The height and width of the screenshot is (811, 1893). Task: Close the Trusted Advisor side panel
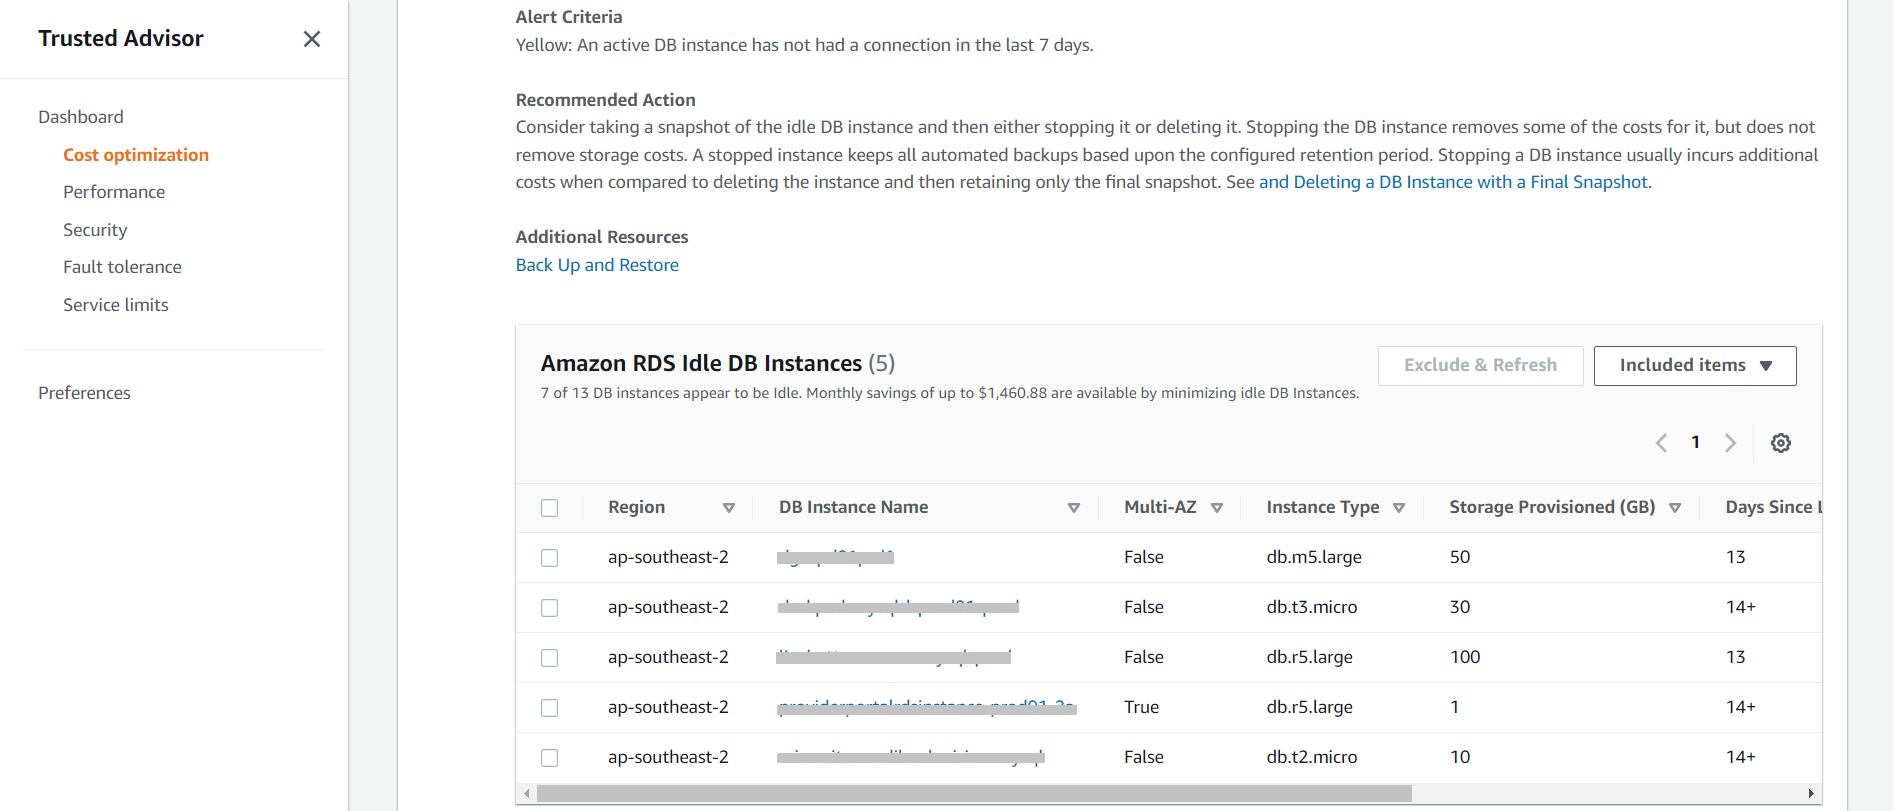(x=312, y=39)
